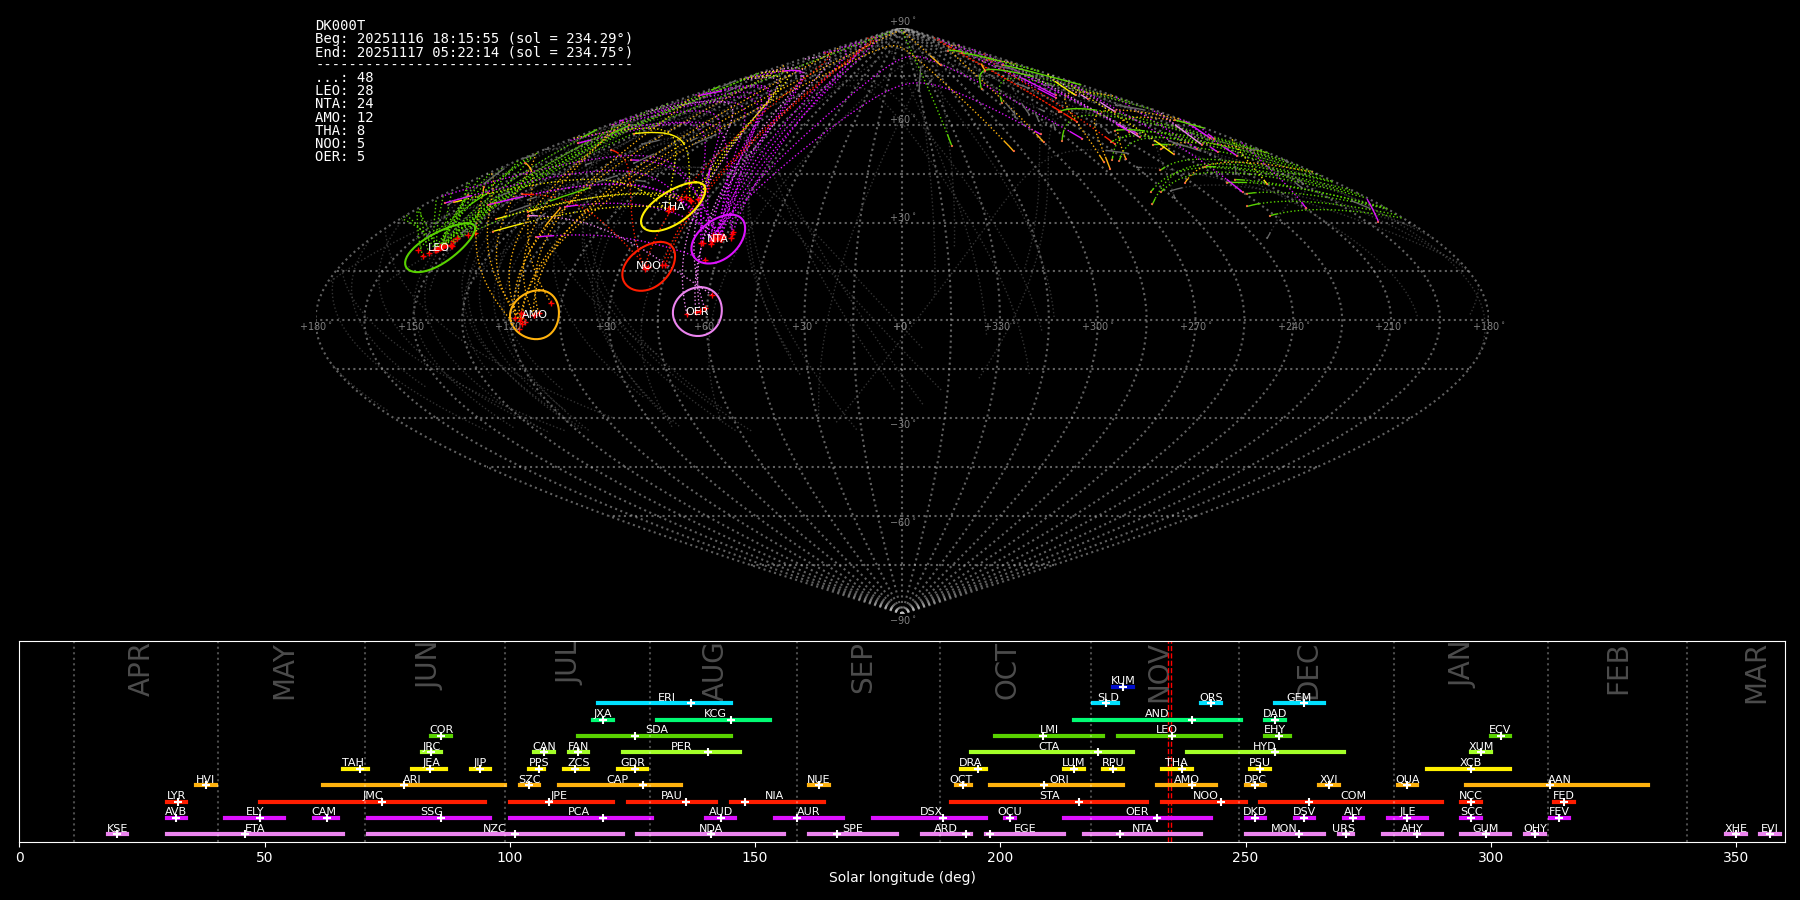Select the LMI shower label on timeline

coord(1048,730)
